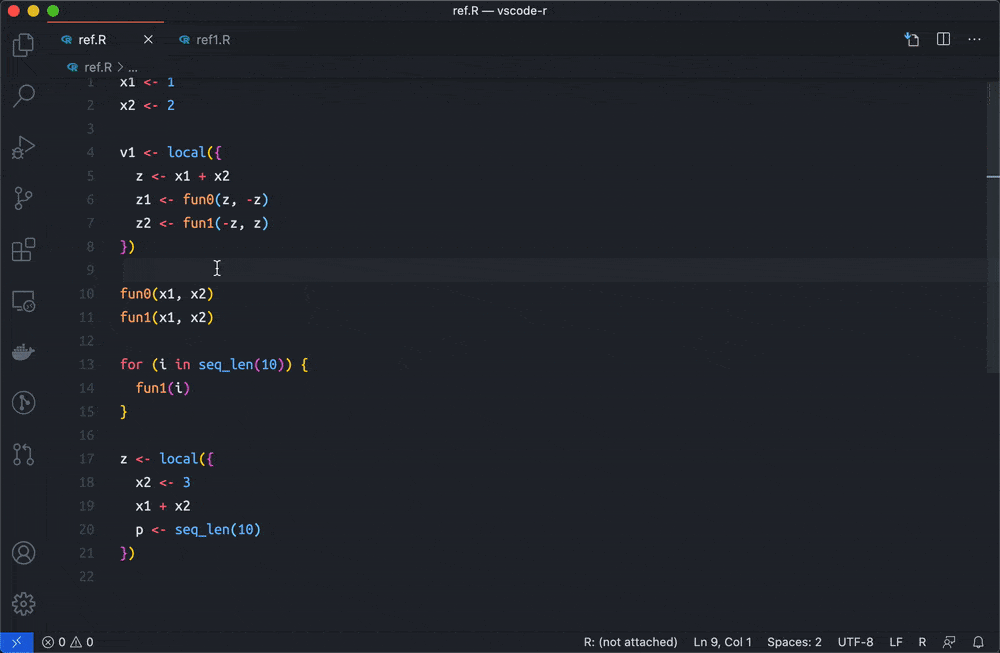Click the editor vertical scrollbar
The width and height of the screenshot is (1000, 653).
[x=993, y=226]
